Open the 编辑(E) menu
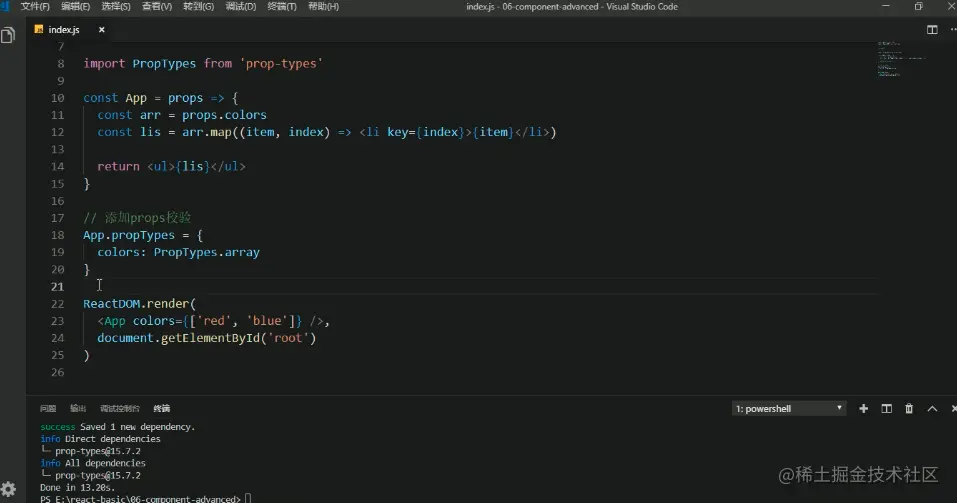Screen dimensions: 957x503 point(76,6)
